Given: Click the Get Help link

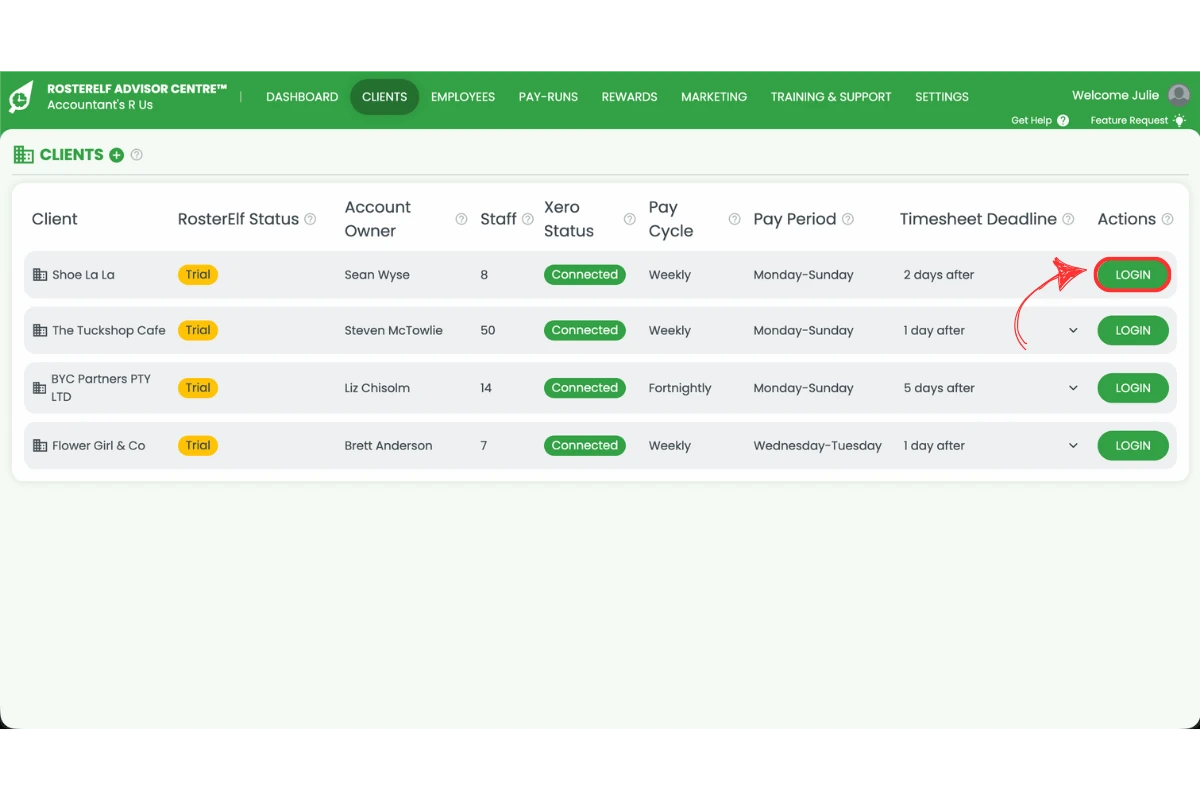Looking at the screenshot, I should pos(1031,120).
